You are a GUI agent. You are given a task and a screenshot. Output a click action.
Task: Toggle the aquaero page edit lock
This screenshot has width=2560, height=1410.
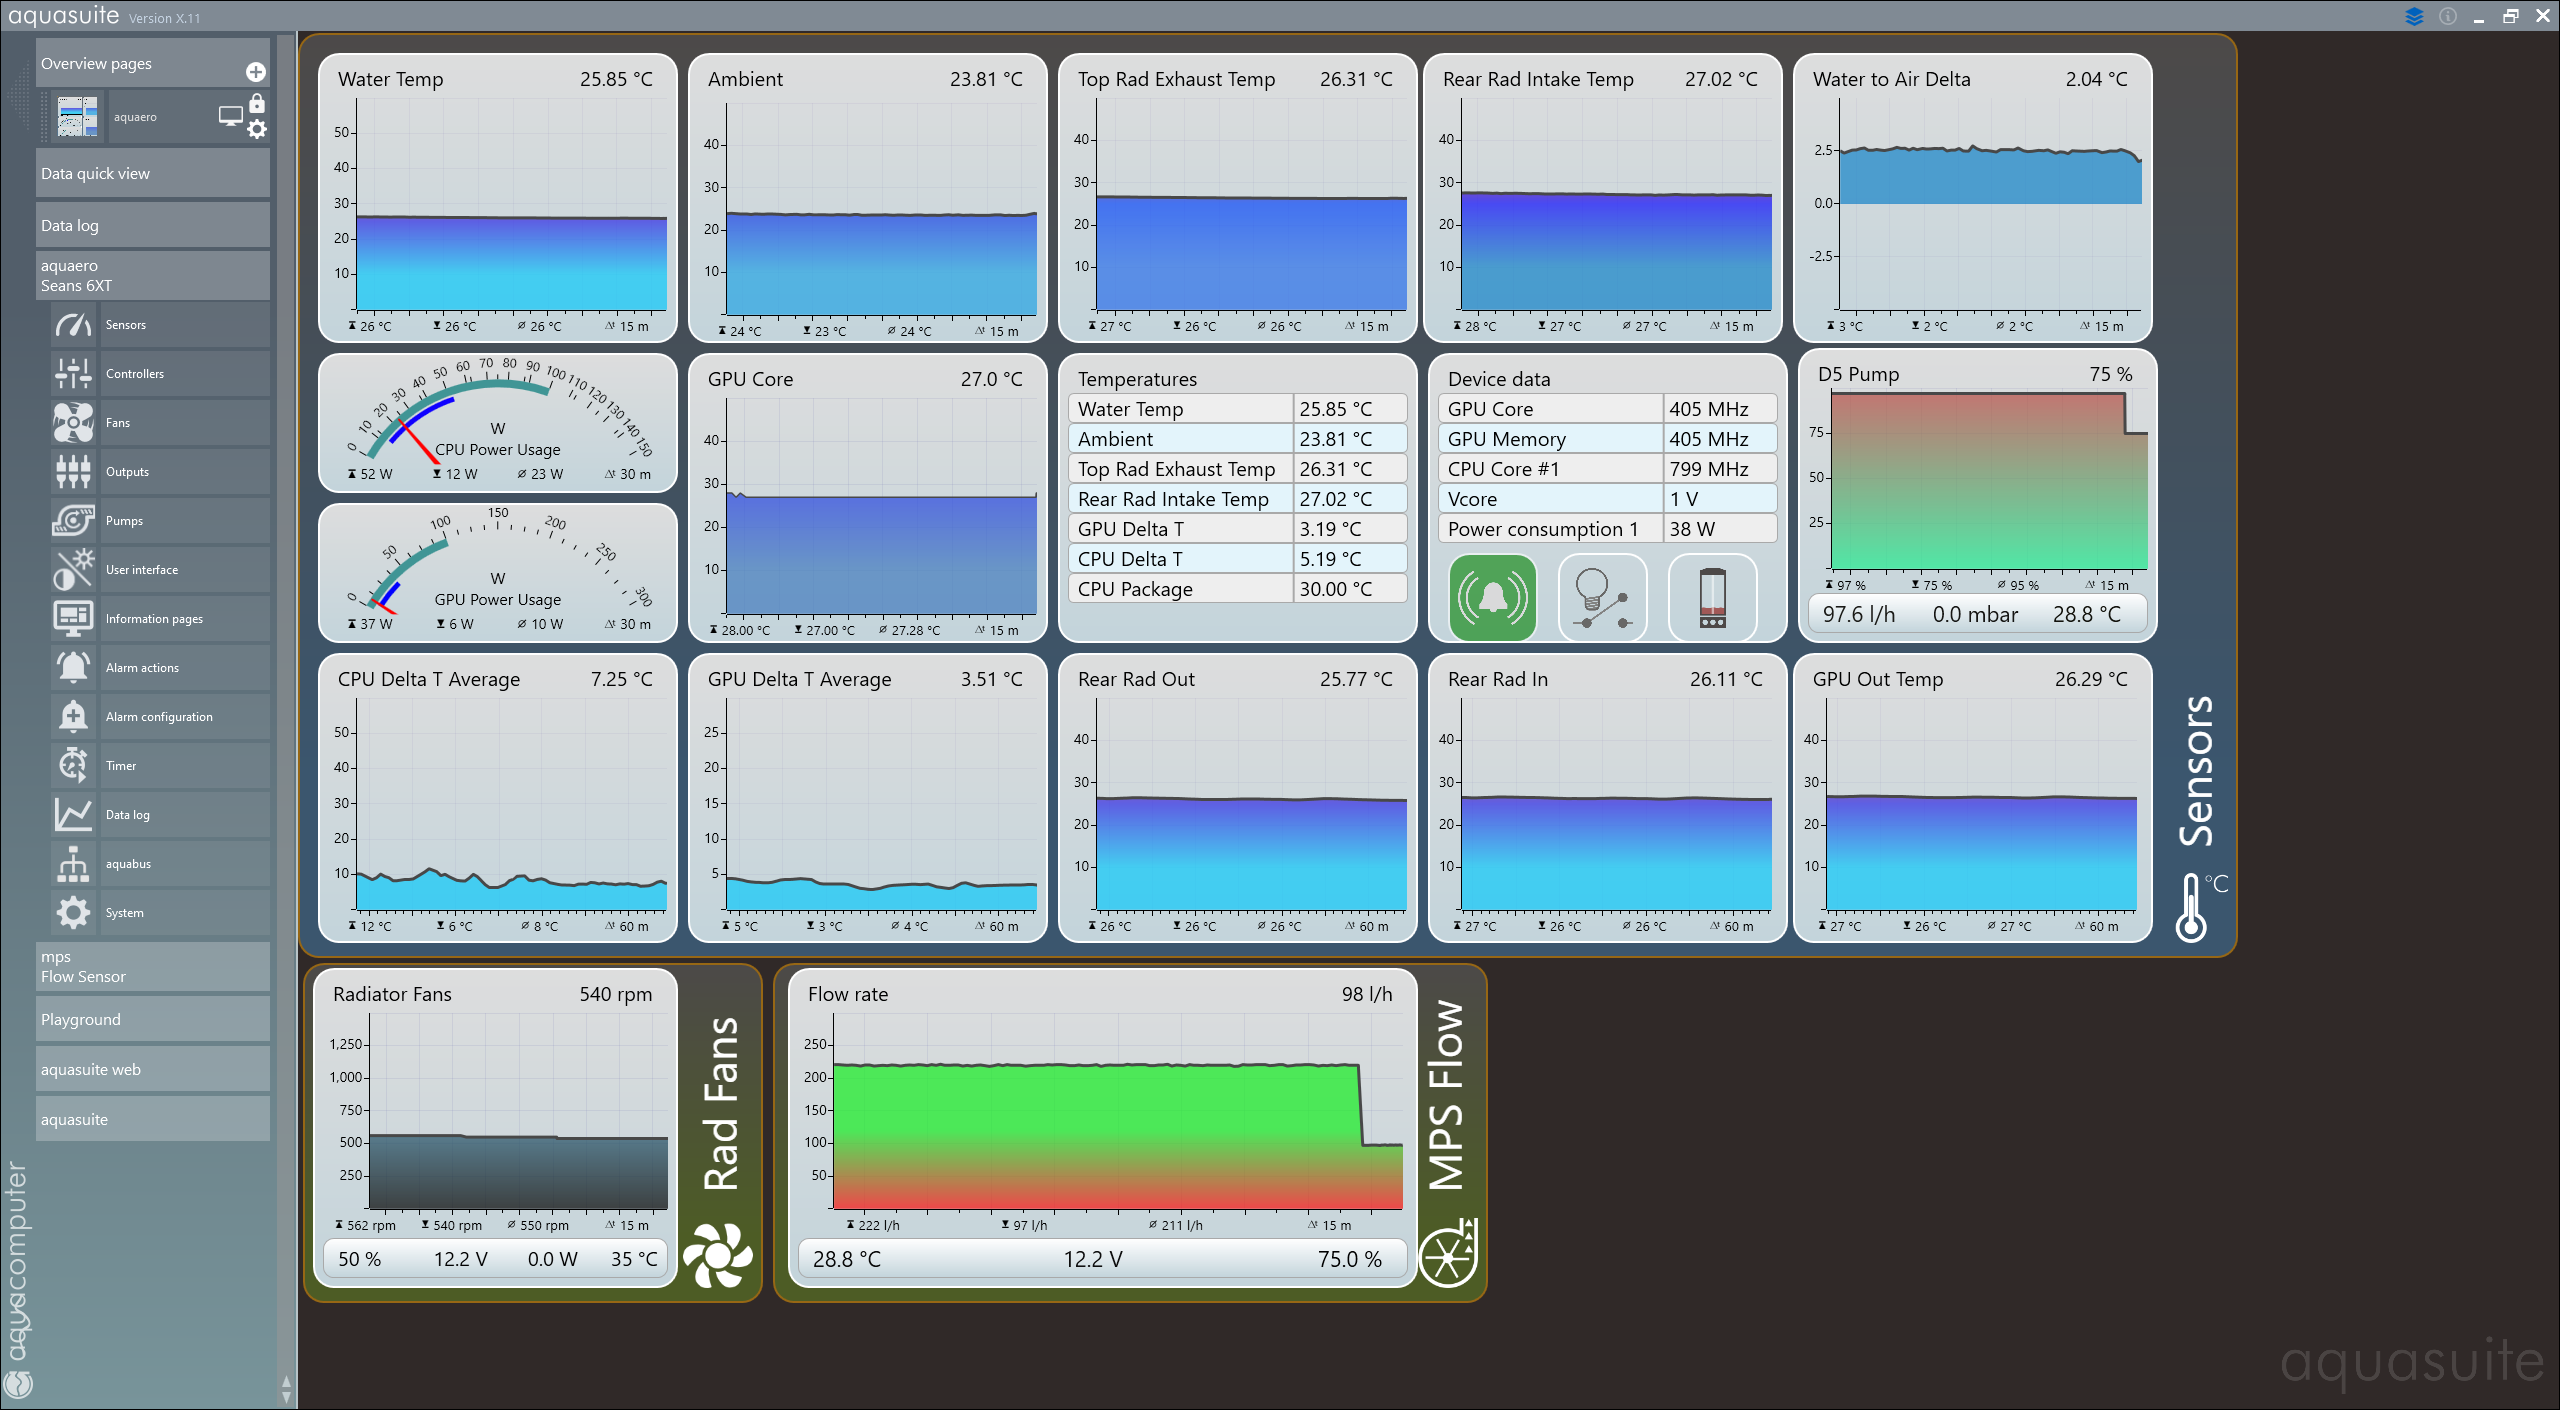coord(257,104)
